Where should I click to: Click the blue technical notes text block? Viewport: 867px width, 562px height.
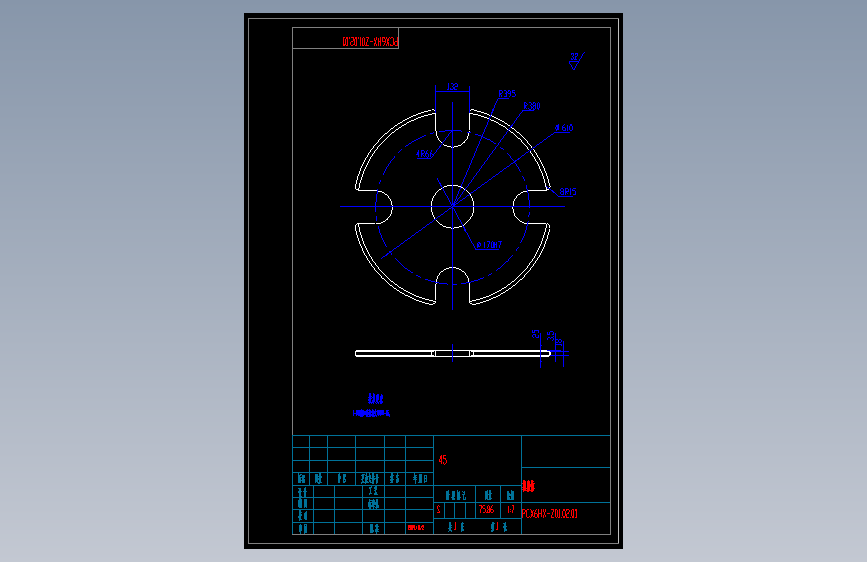372,405
